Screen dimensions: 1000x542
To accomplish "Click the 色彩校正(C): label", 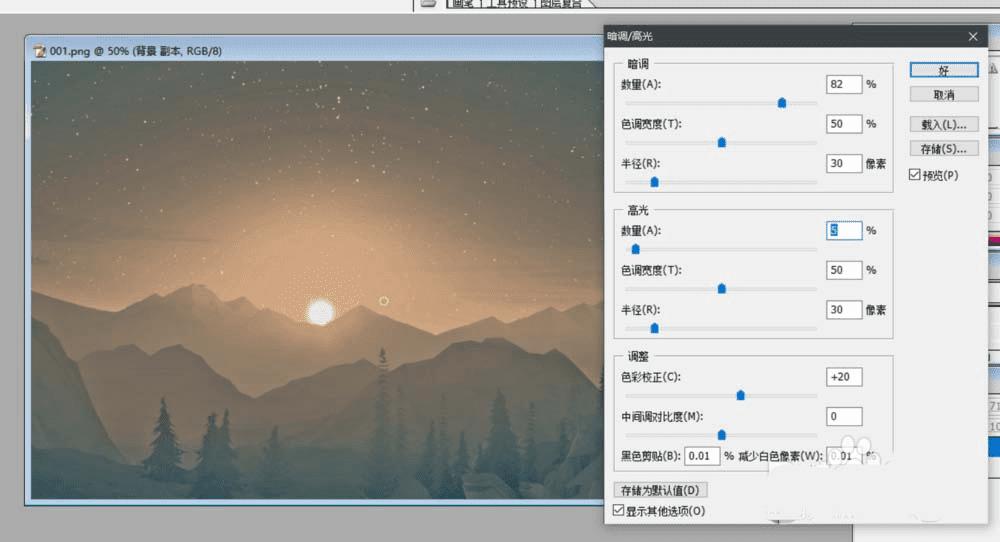I will click(x=651, y=377).
